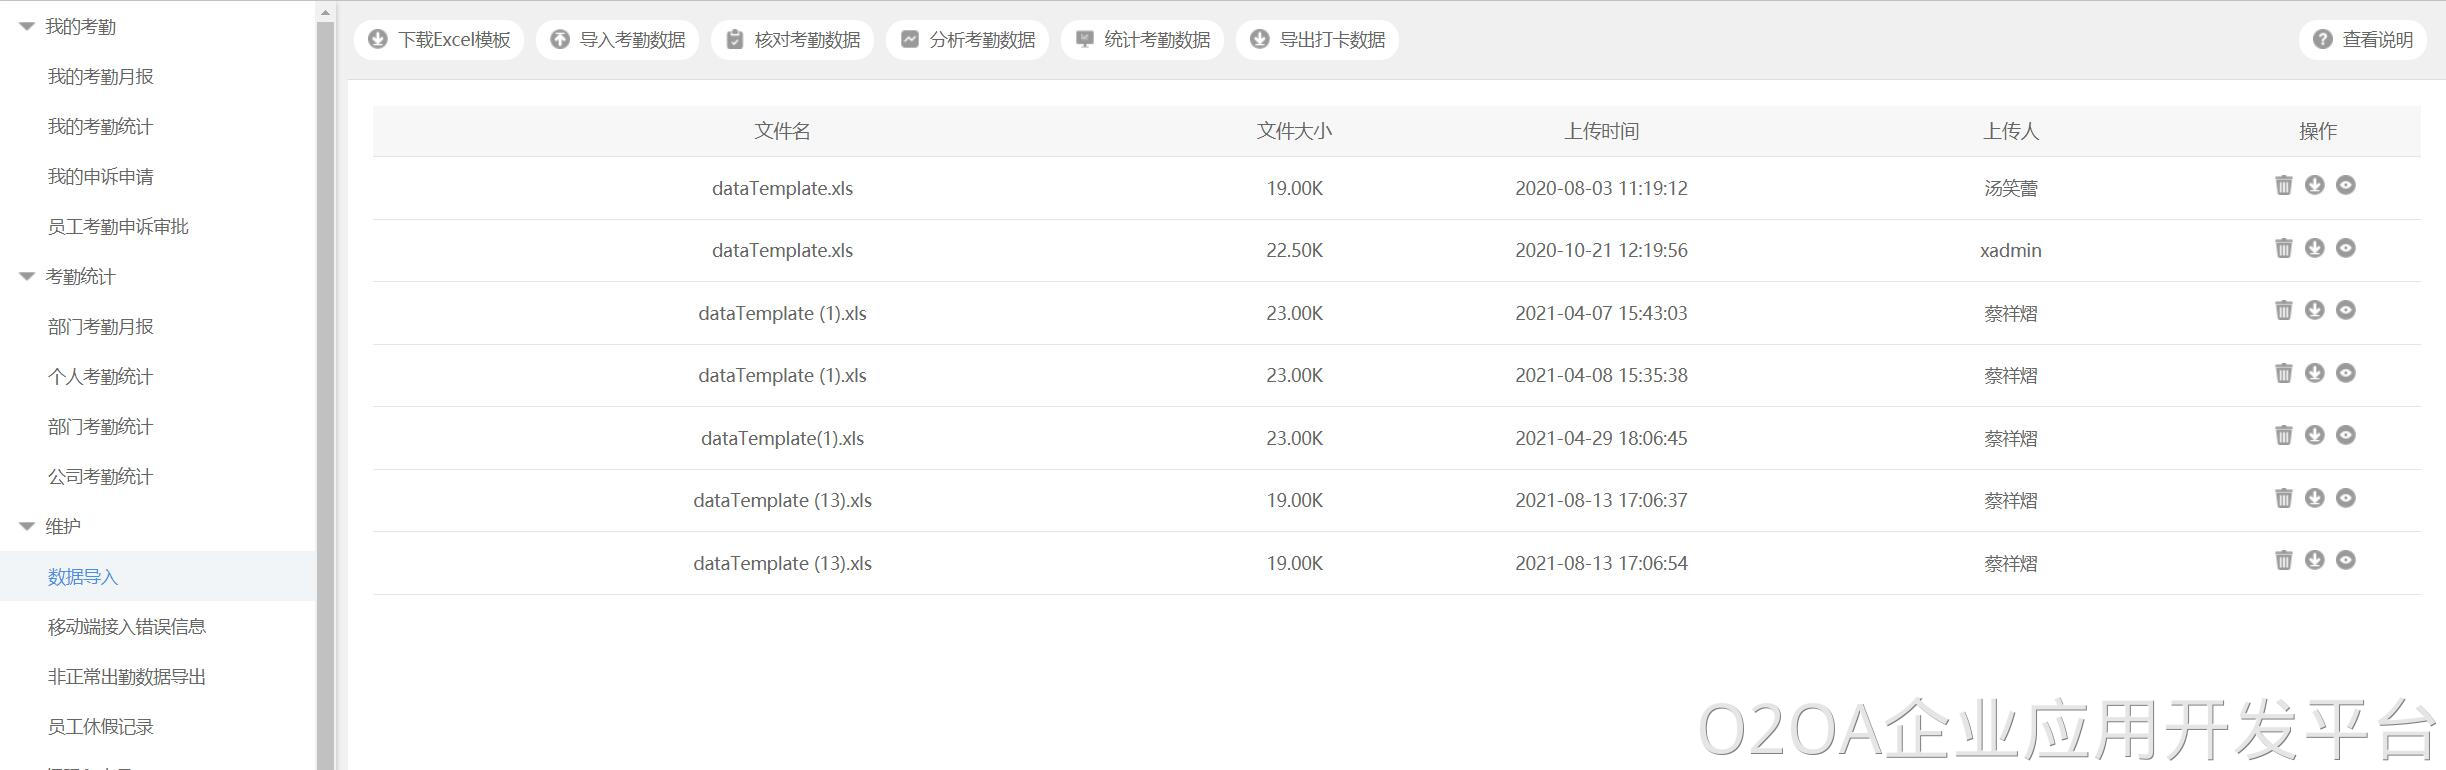This screenshot has height=770, width=2446.
Task: Download the file uploaded by xadmin
Action: pos(2314,248)
